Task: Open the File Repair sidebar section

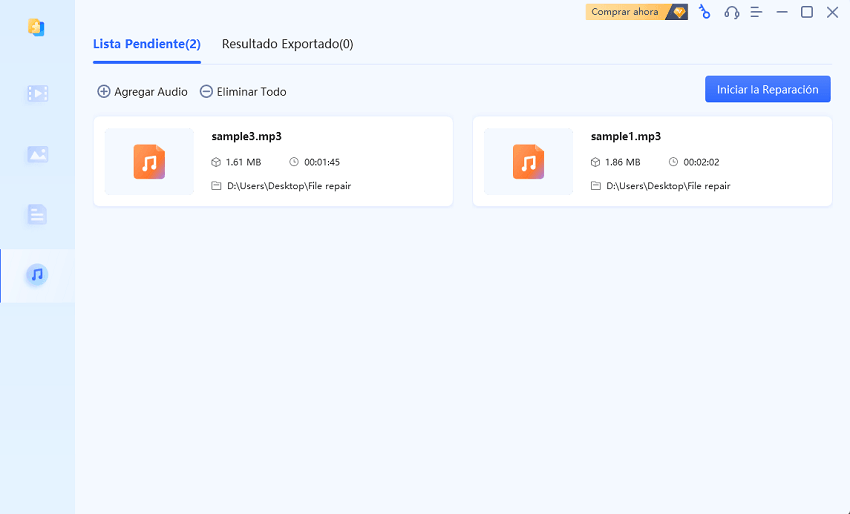Action: click(x=37, y=214)
